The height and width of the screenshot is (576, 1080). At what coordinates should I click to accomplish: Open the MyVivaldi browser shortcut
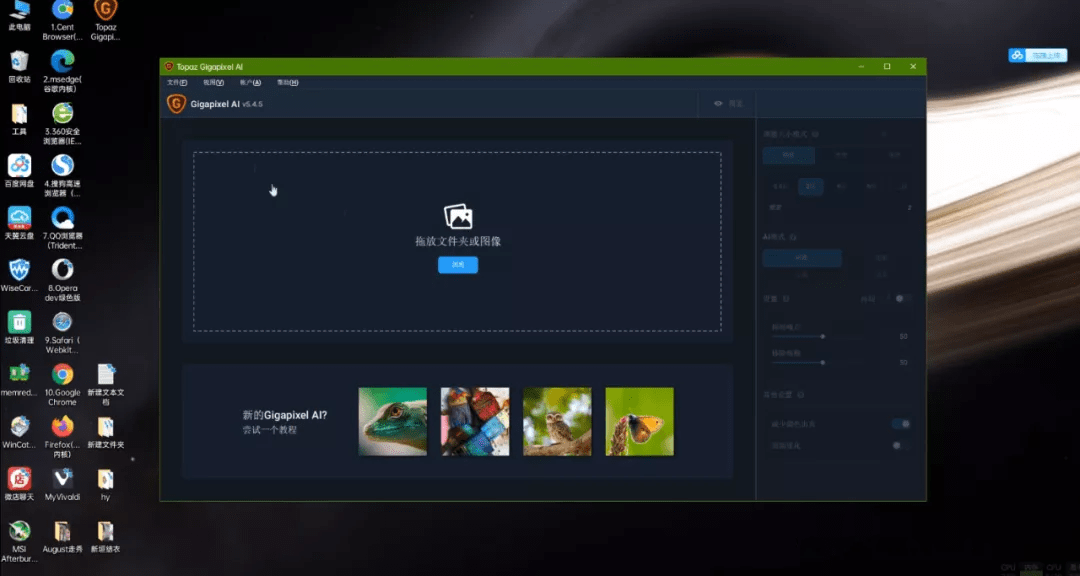click(62, 484)
